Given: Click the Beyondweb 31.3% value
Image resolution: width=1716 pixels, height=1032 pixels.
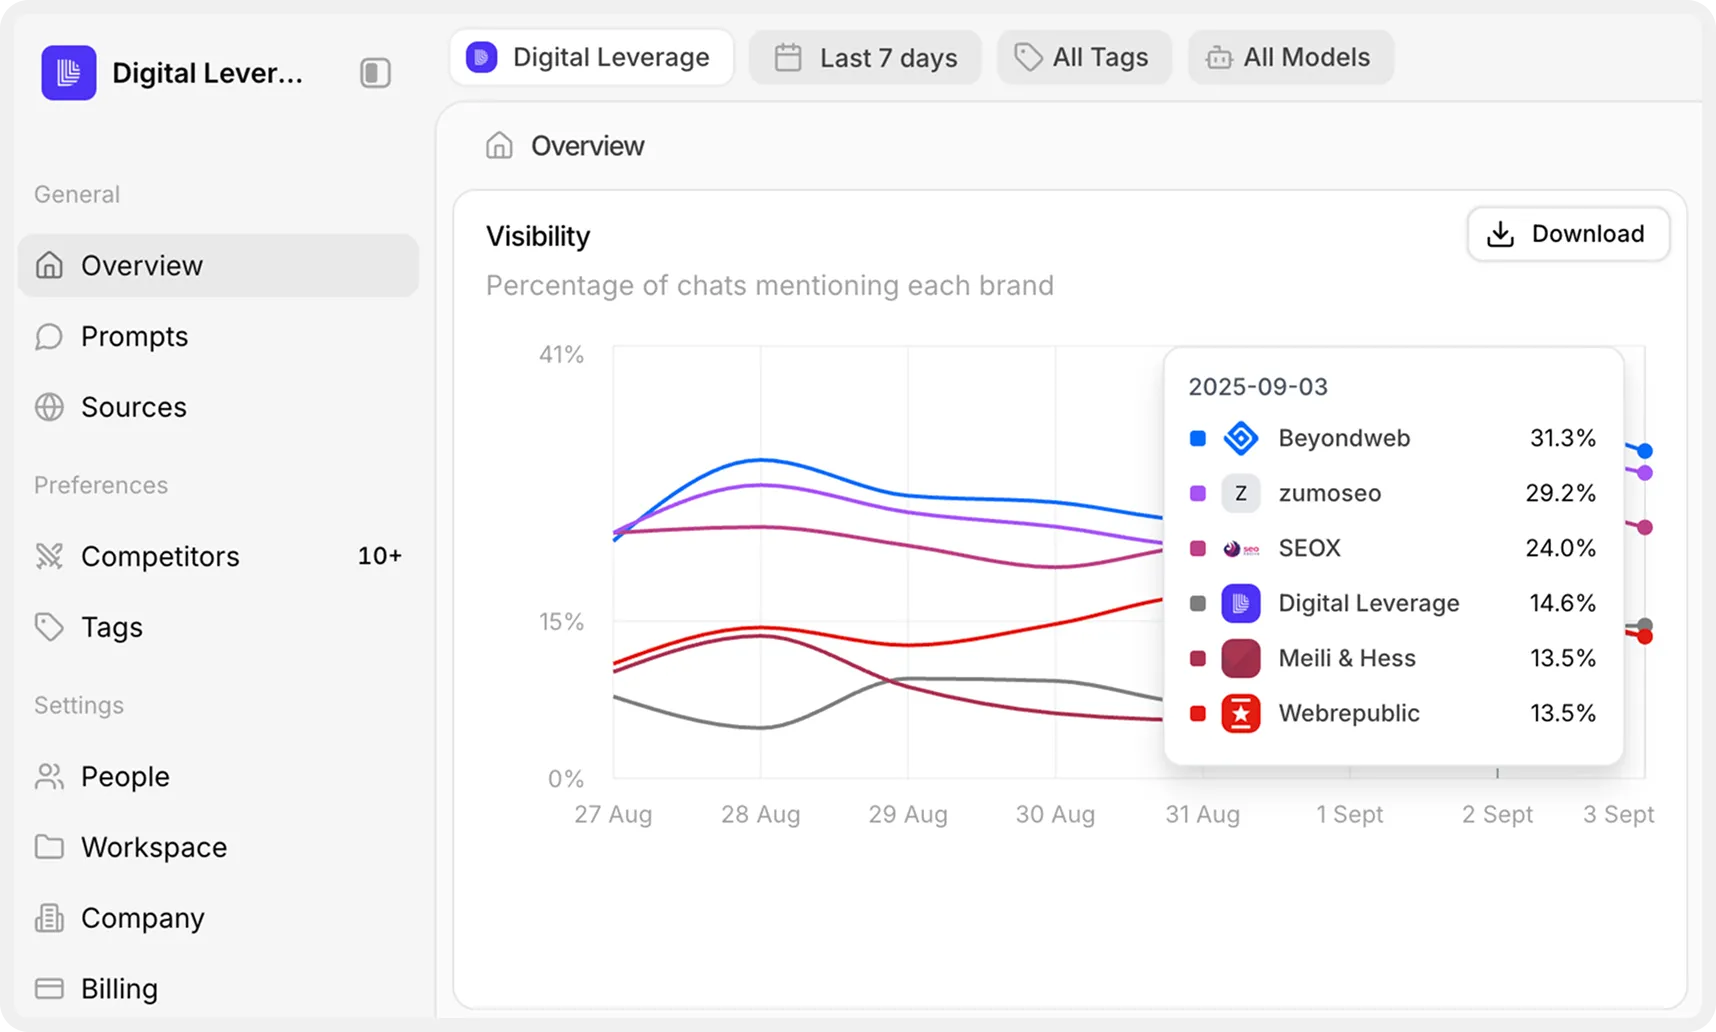Looking at the screenshot, I should pyautogui.click(x=1563, y=438).
